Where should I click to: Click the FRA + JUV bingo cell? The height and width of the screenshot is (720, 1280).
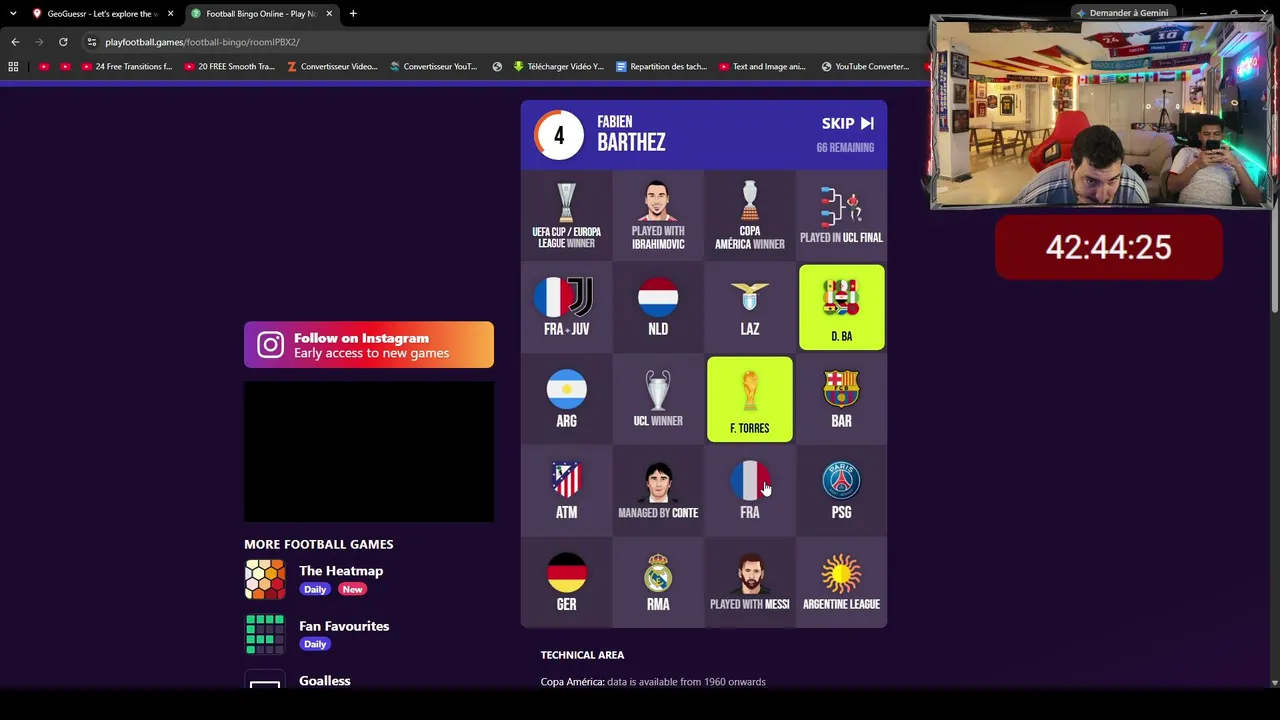pos(566,308)
